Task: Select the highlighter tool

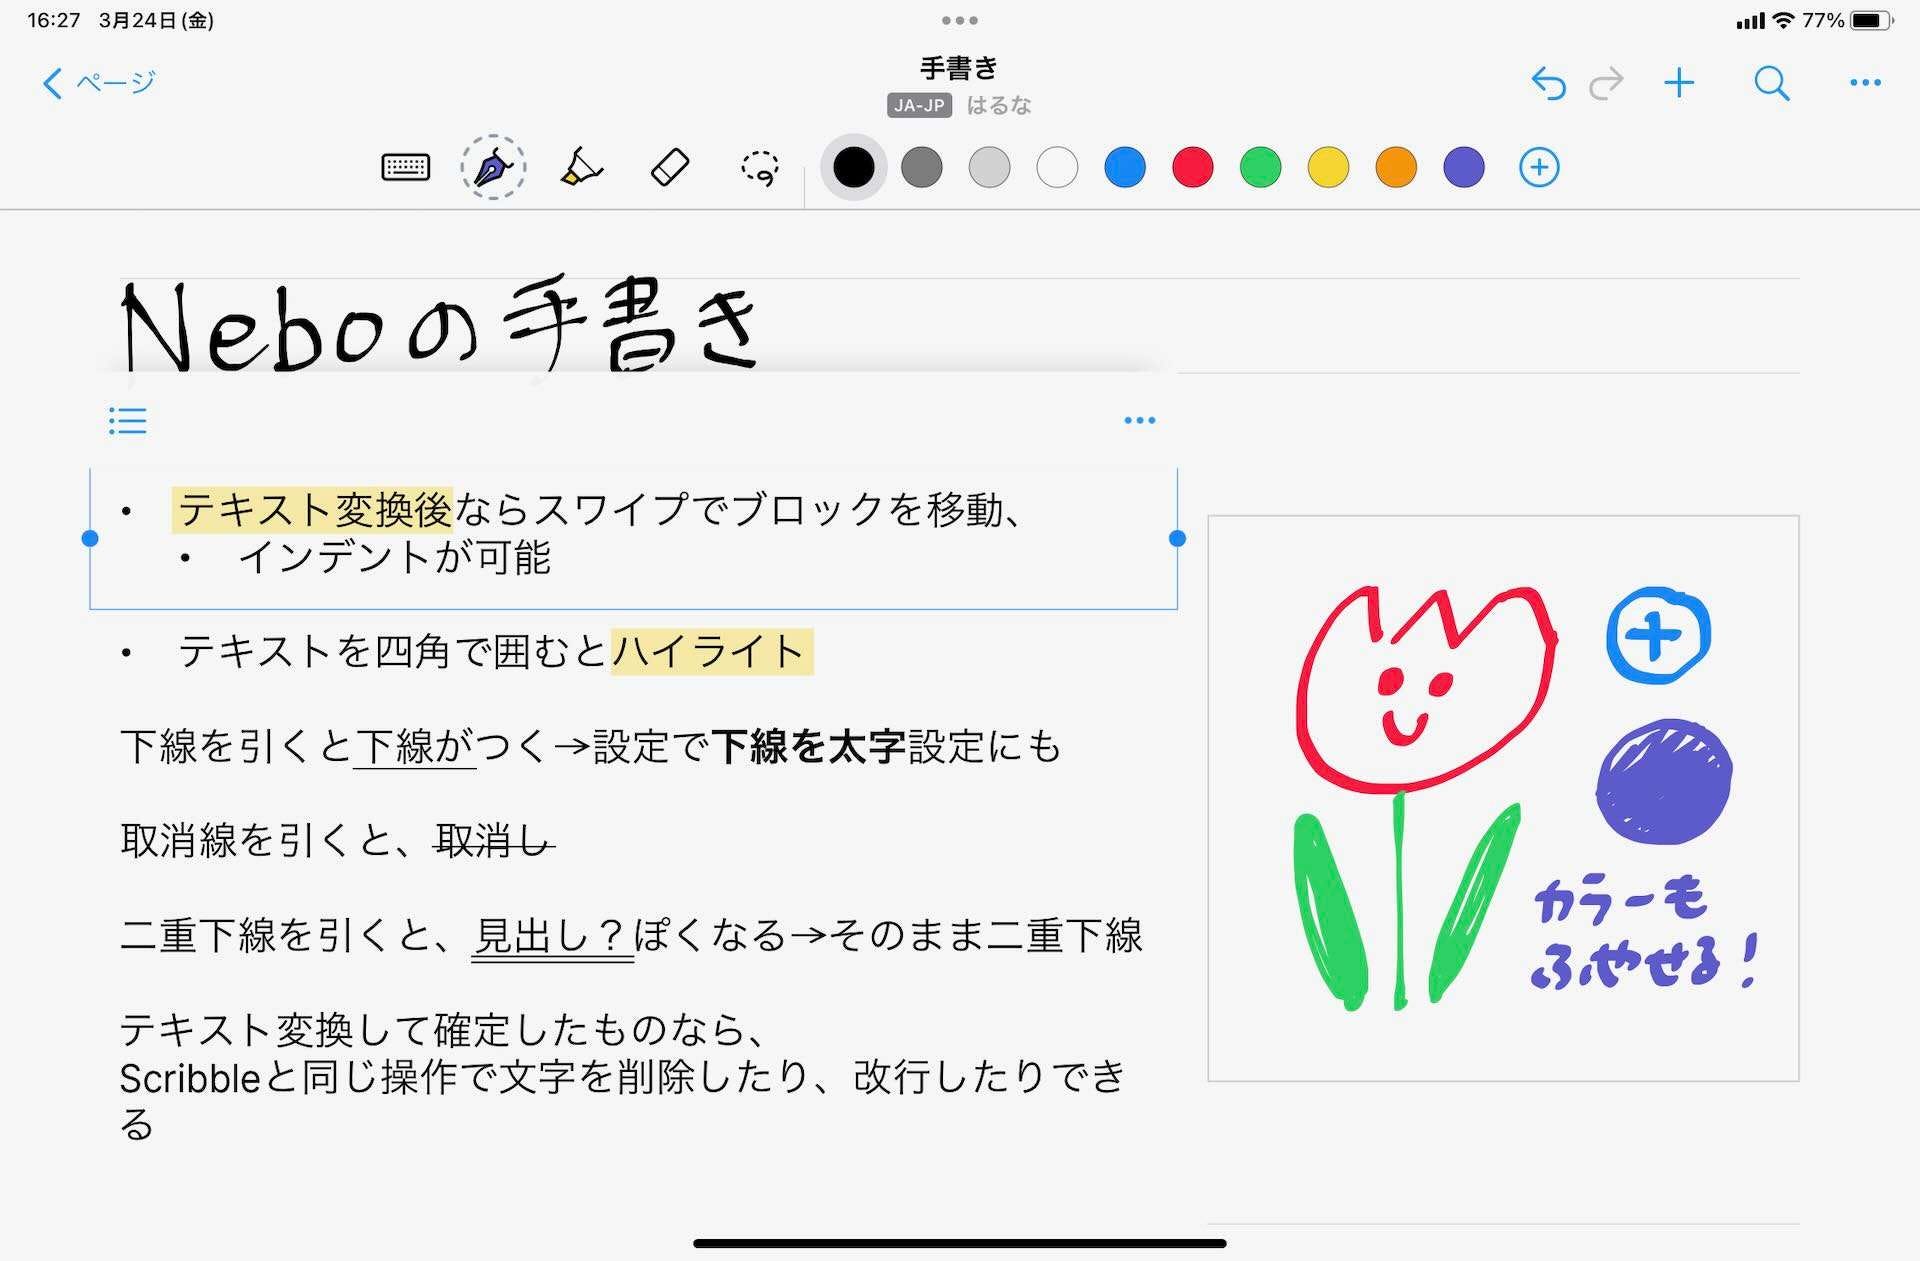Action: tap(581, 167)
